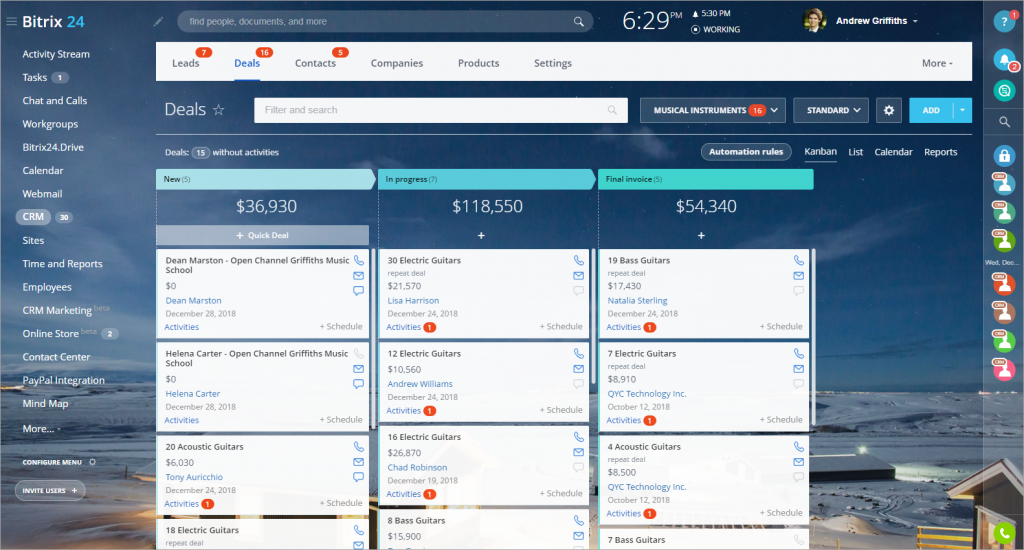Open the Companies tab
Viewport: 1024px width, 550px height.
pos(397,63)
